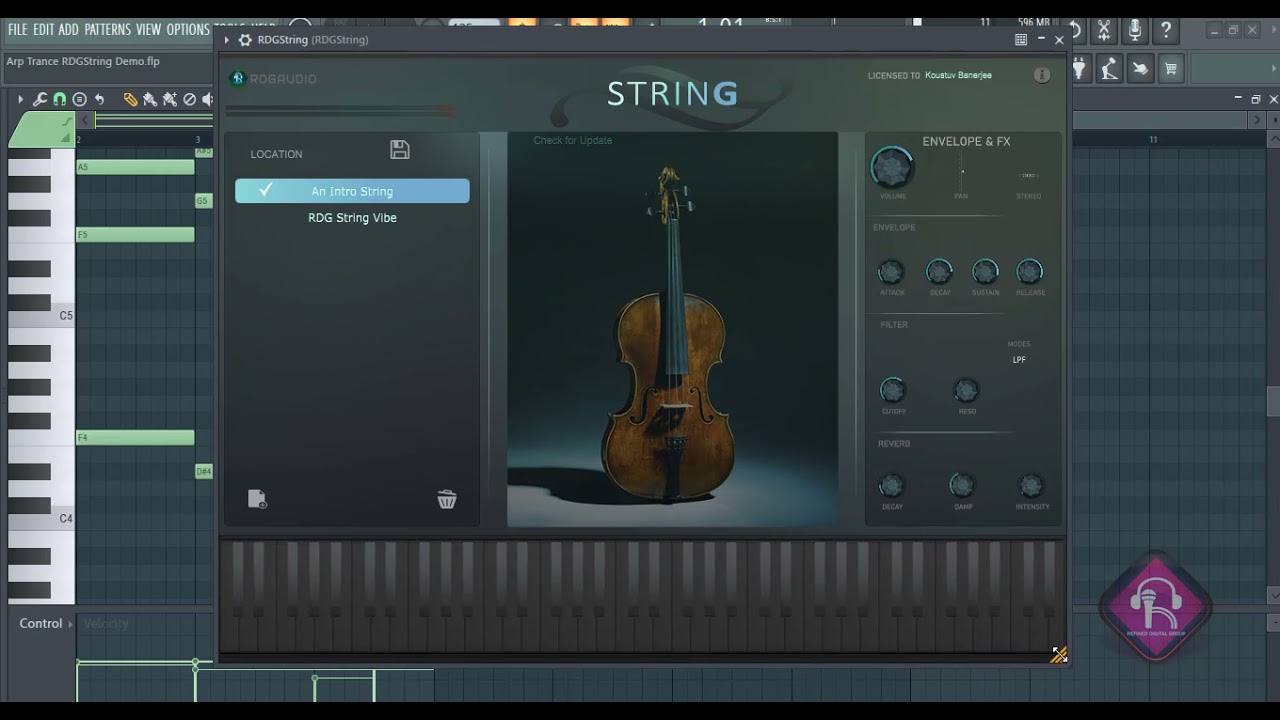
Task: Click the envelope Decay knob
Action: [x=939, y=271]
